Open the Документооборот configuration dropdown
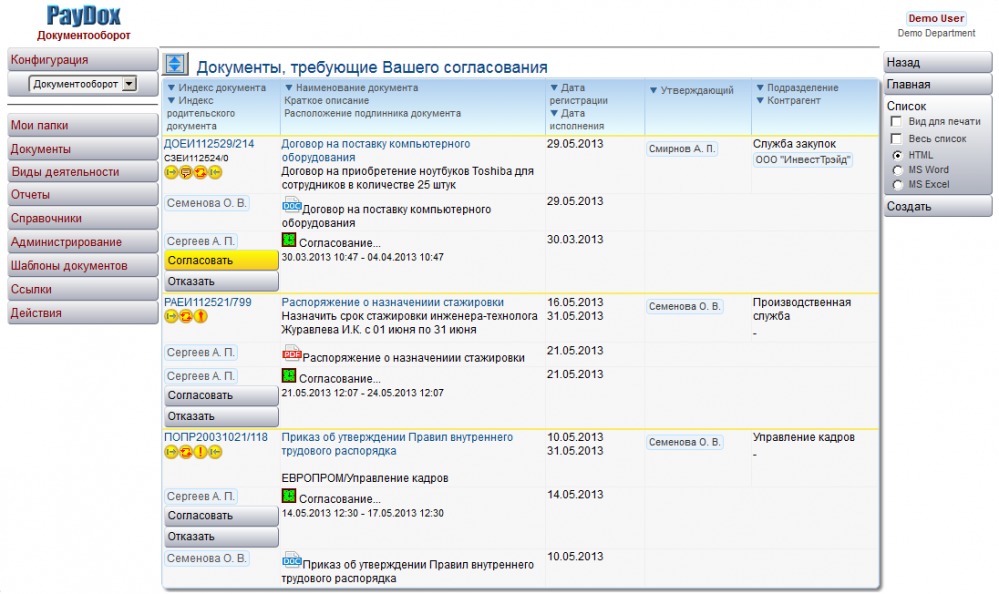This screenshot has width=999, height=594. pos(128,85)
